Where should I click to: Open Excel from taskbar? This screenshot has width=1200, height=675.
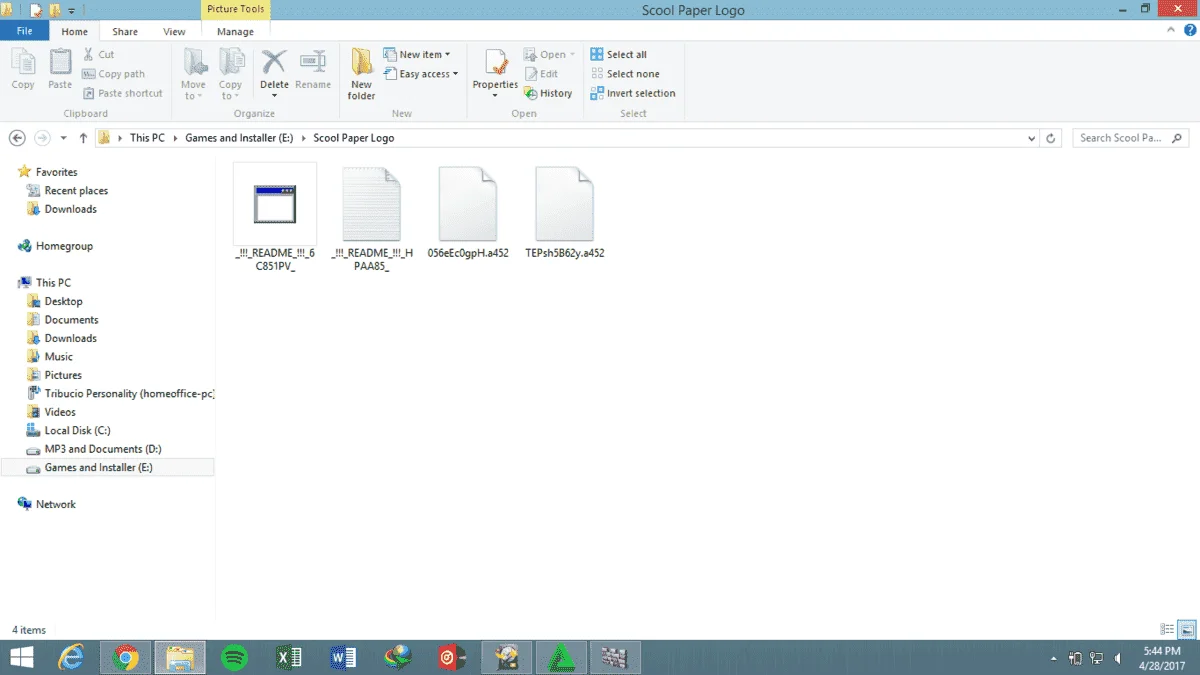point(288,657)
